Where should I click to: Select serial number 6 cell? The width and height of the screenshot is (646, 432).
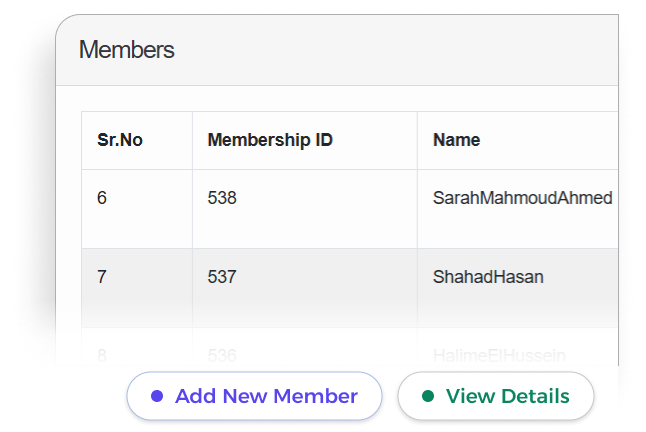point(102,198)
